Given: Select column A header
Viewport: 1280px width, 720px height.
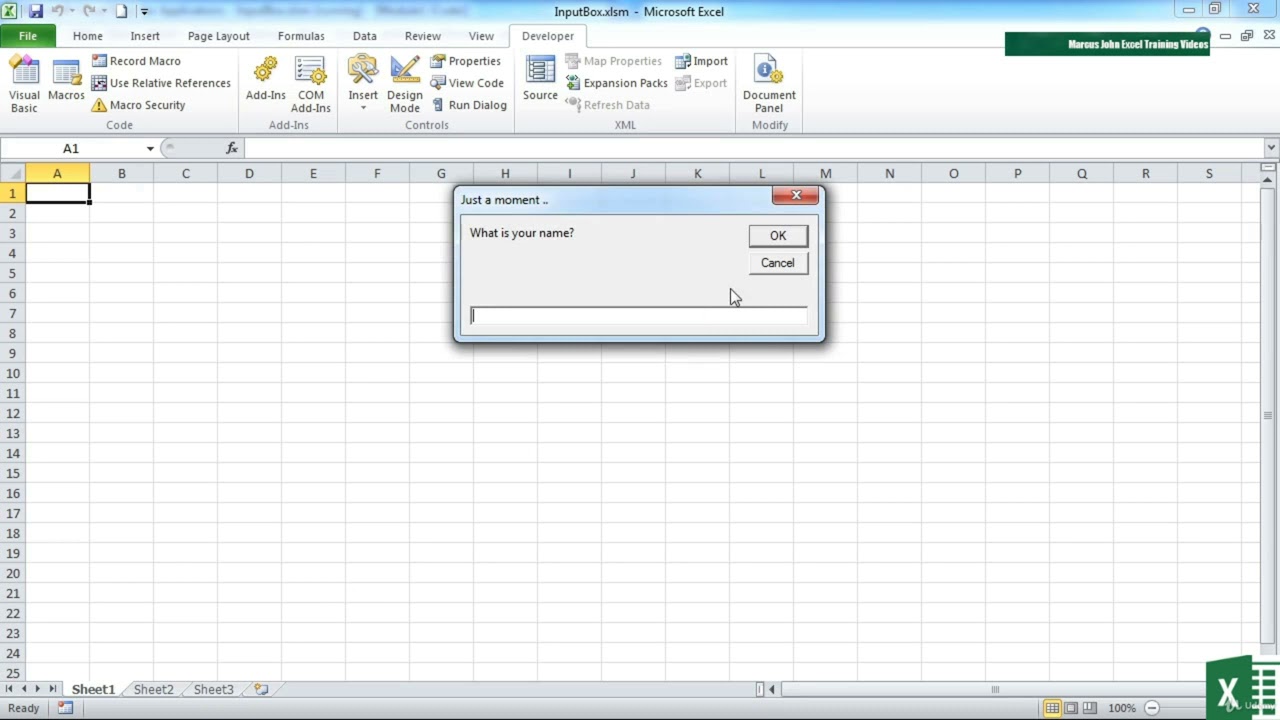Looking at the screenshot, I should [x=57, y=174].
